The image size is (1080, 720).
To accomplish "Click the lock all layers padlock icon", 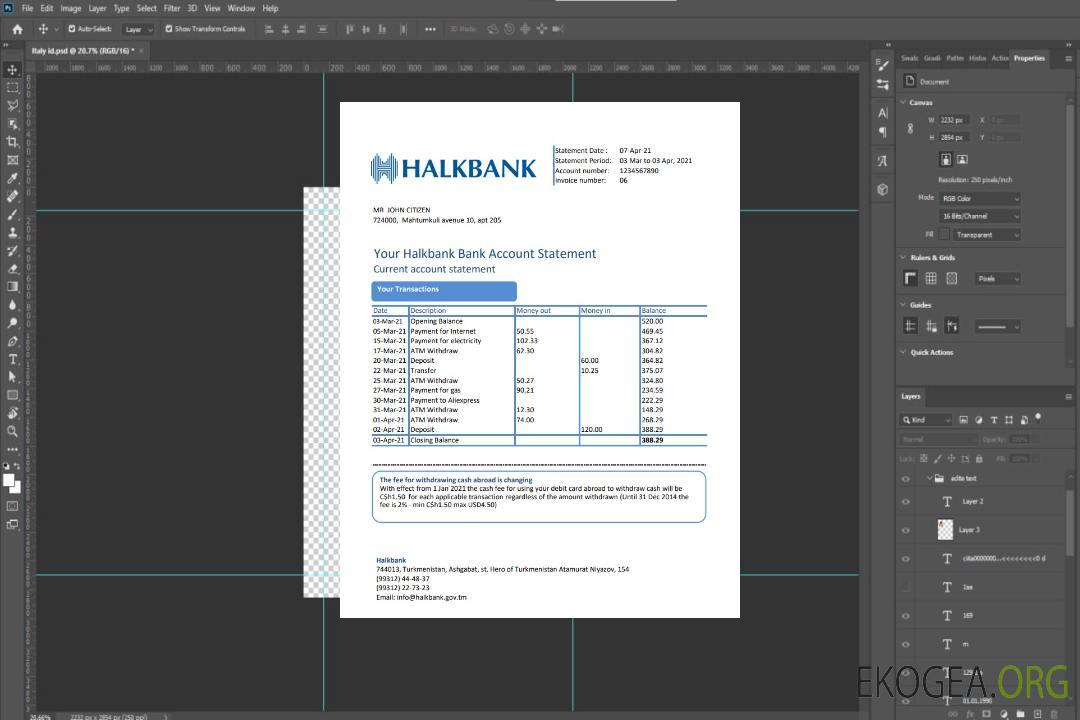I will click(x=979, y=458).
